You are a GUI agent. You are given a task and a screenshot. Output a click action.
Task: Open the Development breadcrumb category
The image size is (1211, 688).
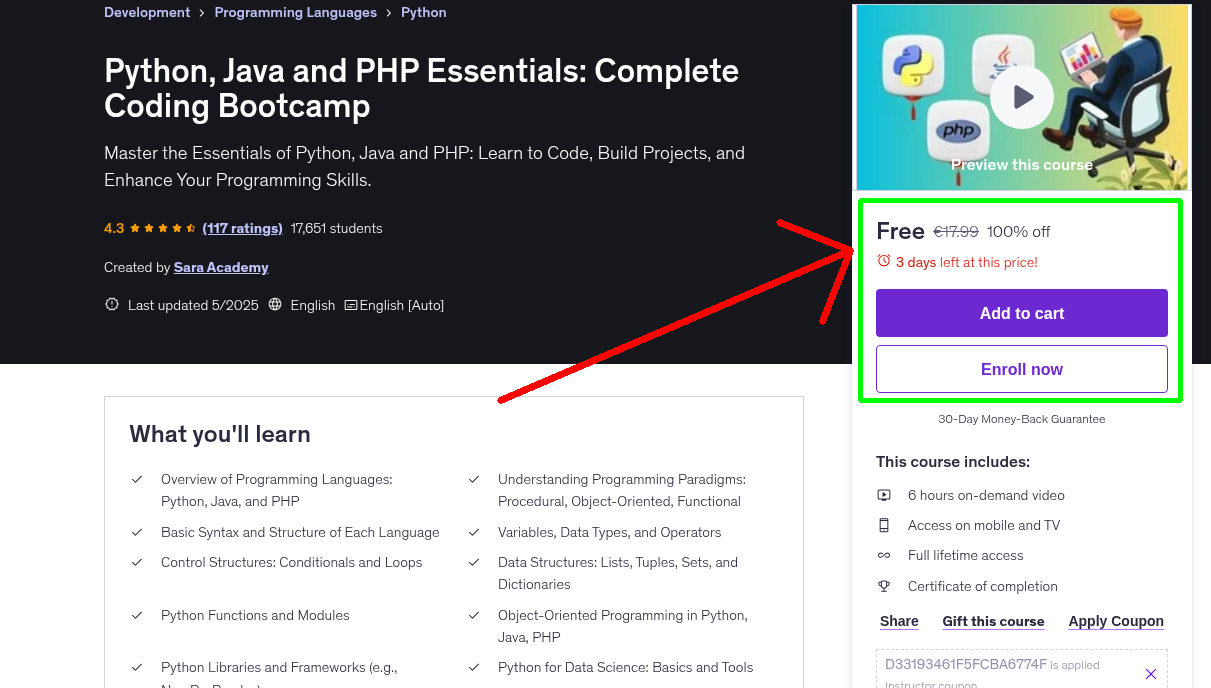147,12
